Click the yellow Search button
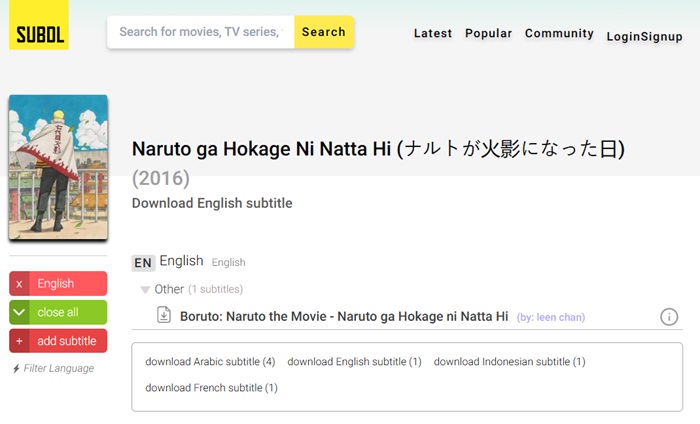This screenshot has width=700, height=424. (324, 32)
